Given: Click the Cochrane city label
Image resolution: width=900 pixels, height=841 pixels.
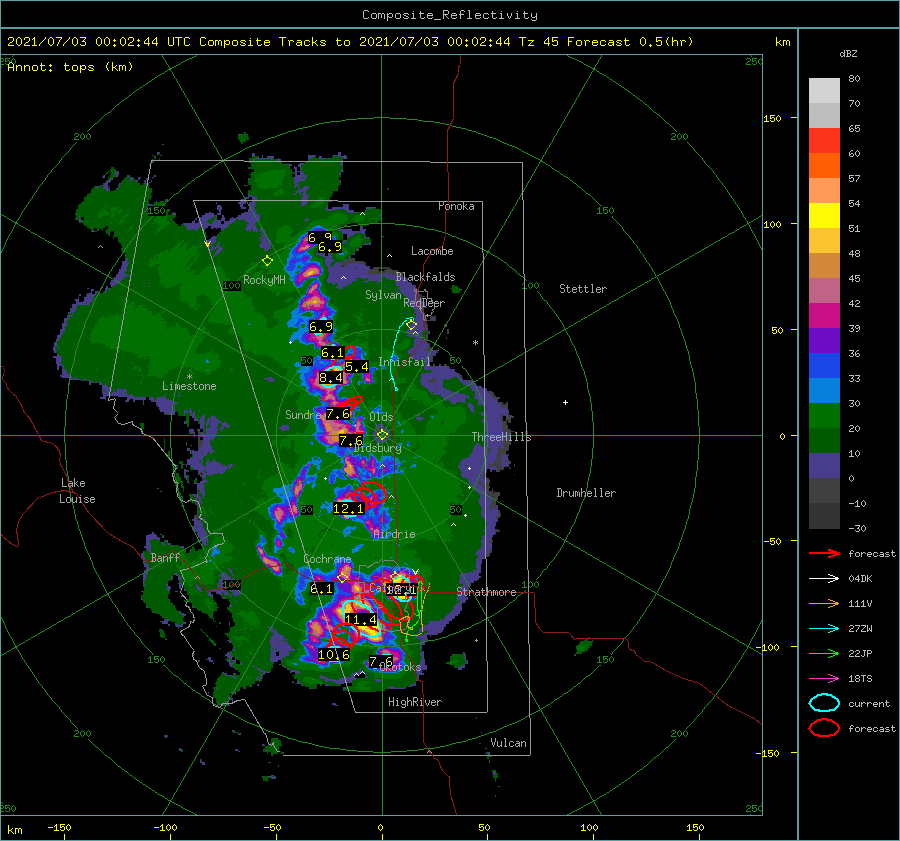Looking at the screenshot, I should pos(327,559).
